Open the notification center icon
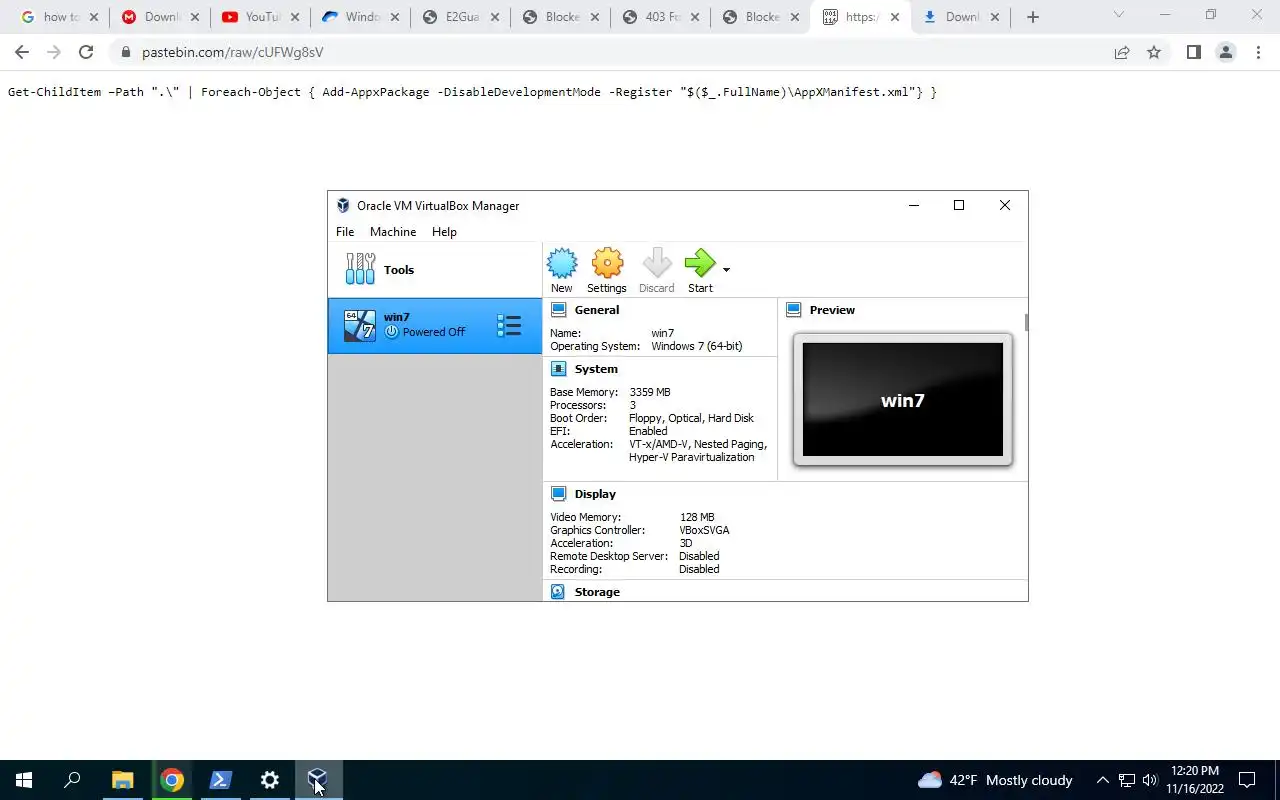This screenshot has width=1280, height=800. pyautogui.click(x=1247, y=780)
